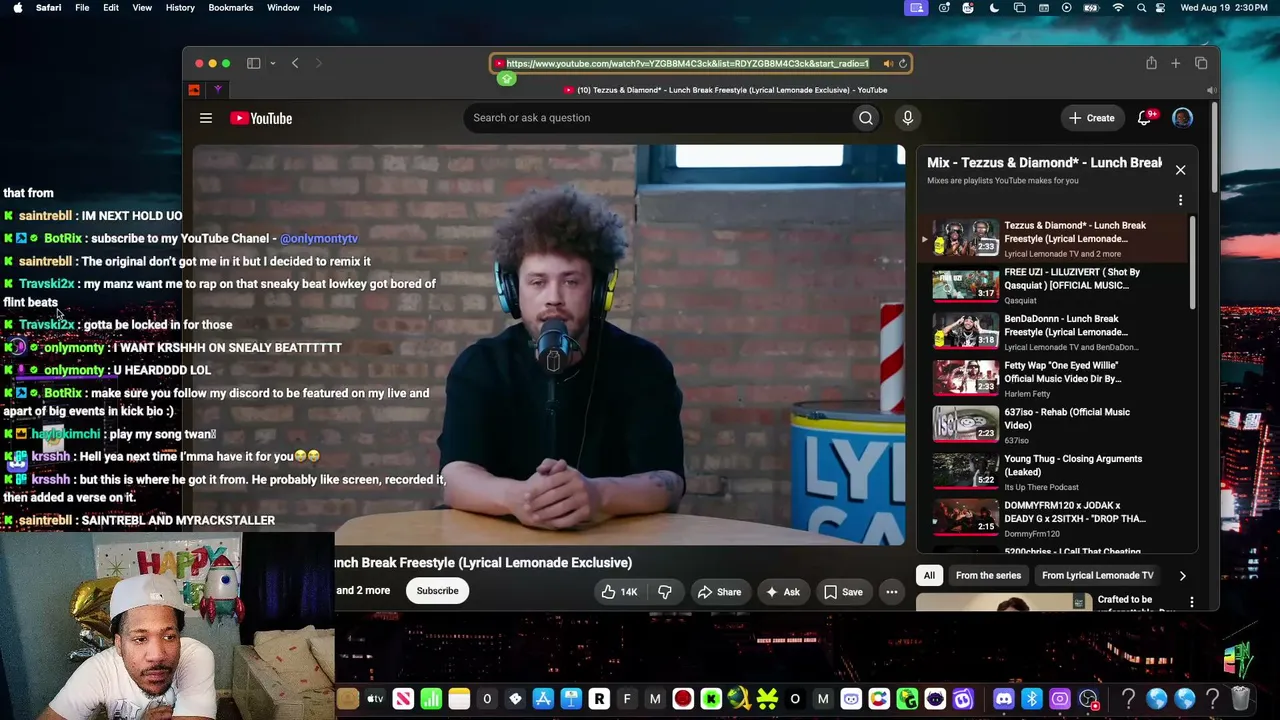Create new YouTube content
Viewport: 1280px width, 720px height.
(x=1091, y=118)
